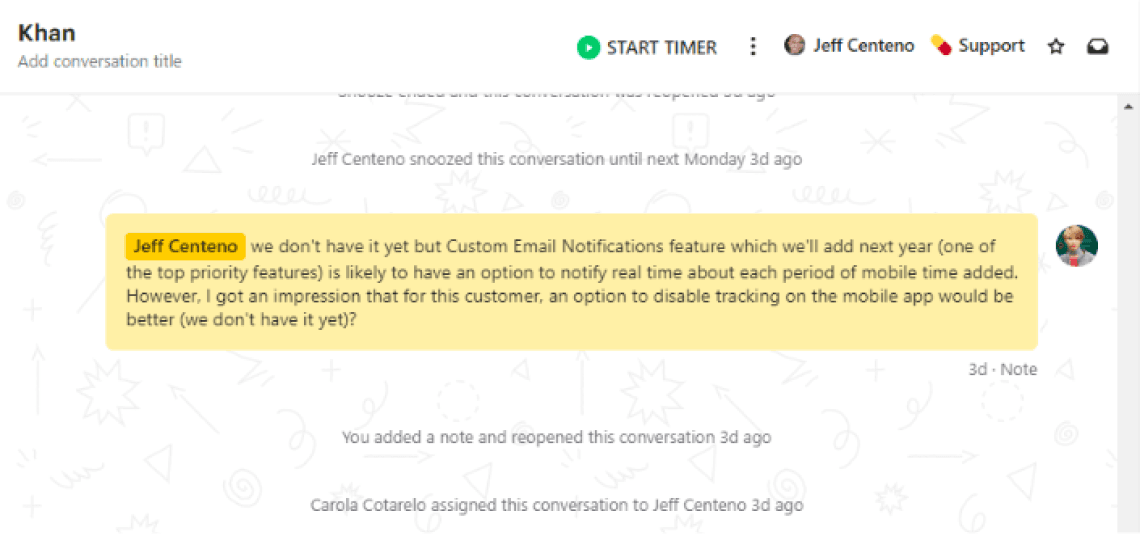The height and width of the screenshot is (534, 1140).
Task: Select the 'You added a note' event line
Action: (x=556, y=437)
